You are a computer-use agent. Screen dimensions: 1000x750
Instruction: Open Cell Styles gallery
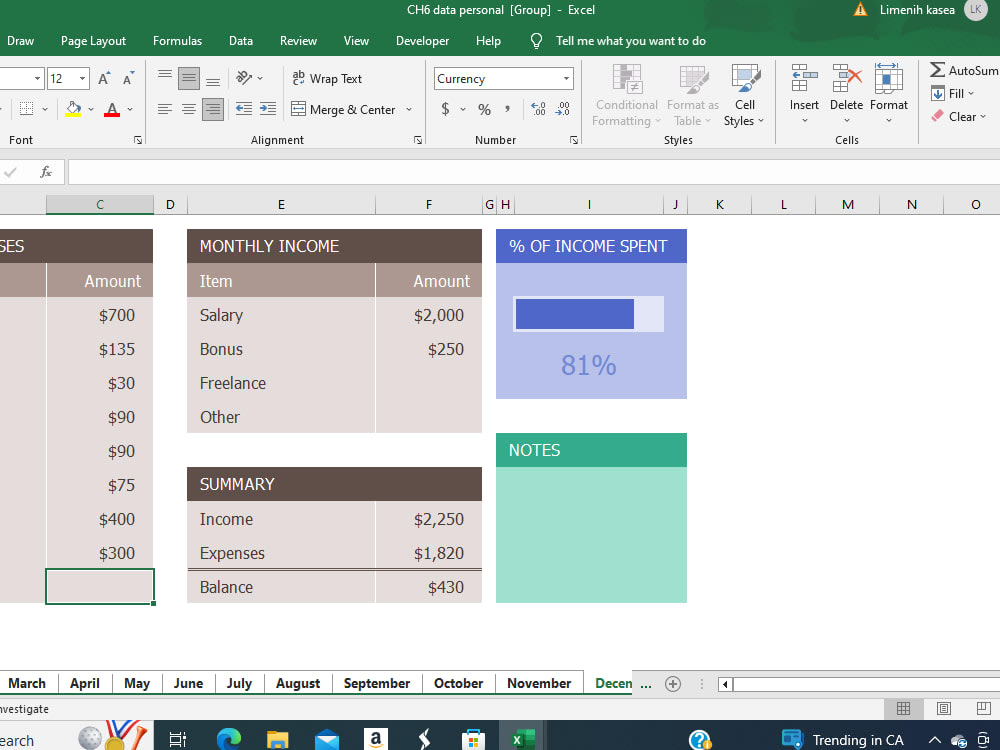coord(744,96)
